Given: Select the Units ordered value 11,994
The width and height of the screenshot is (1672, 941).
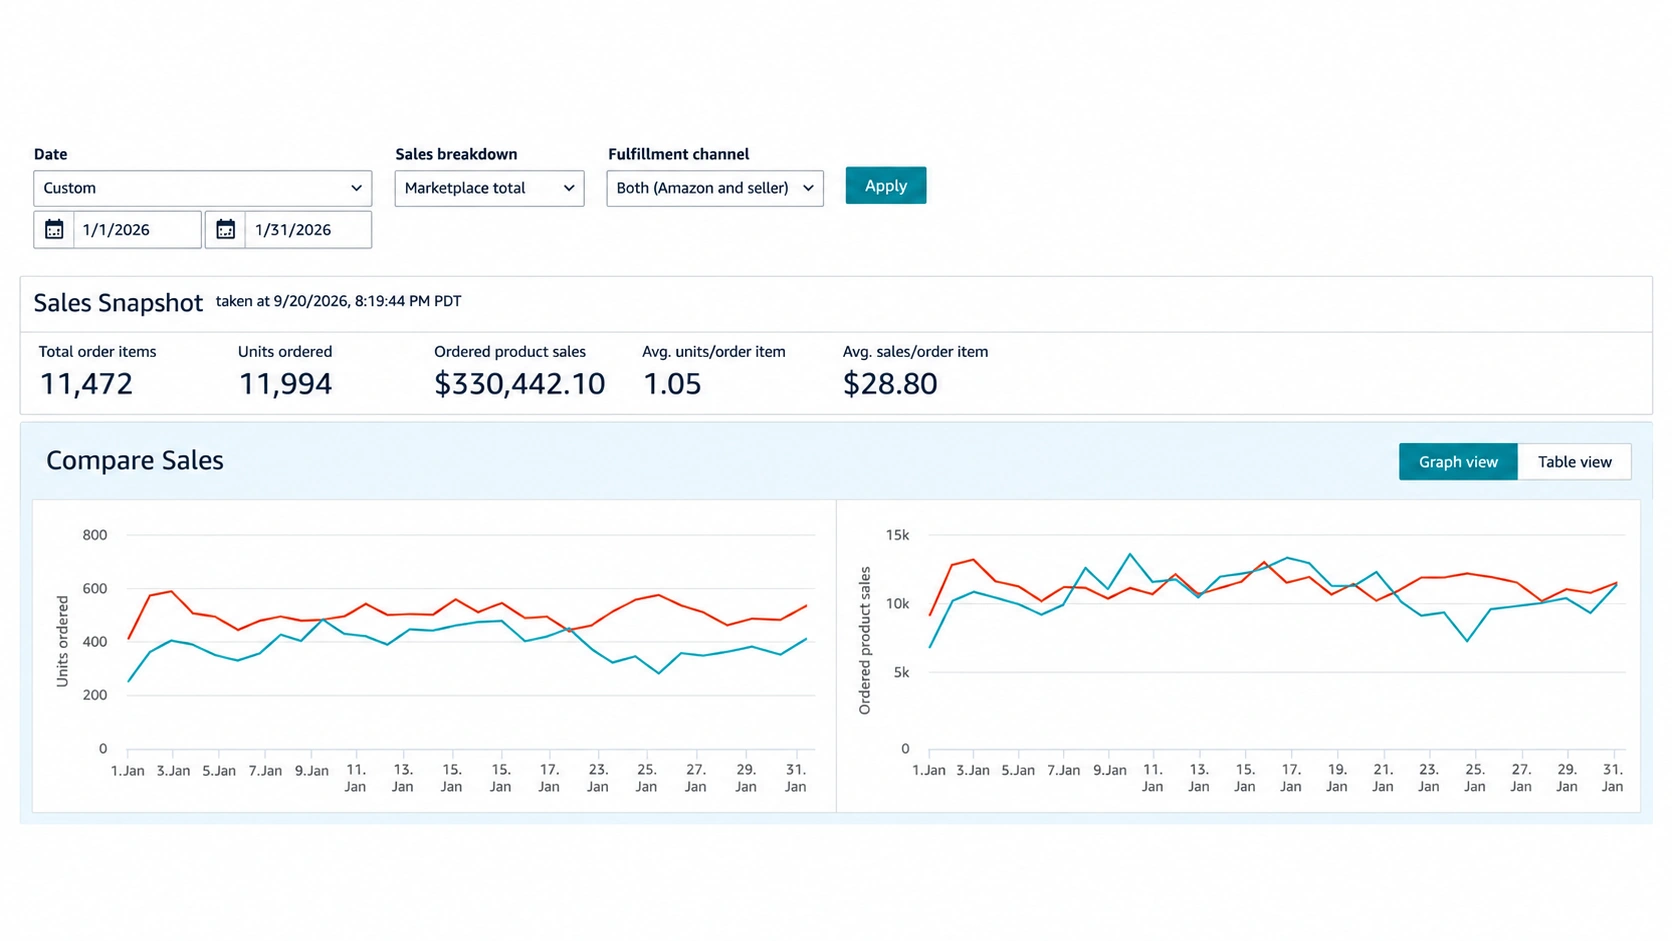Looking at the screenshot, I should click(285, 384).
